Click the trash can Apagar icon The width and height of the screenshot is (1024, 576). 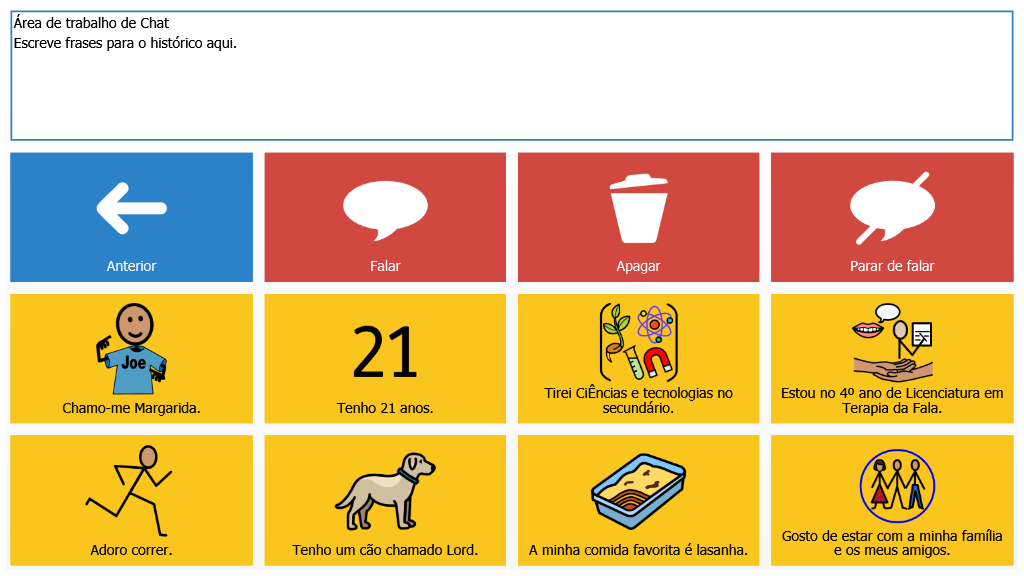click(638, 209)
